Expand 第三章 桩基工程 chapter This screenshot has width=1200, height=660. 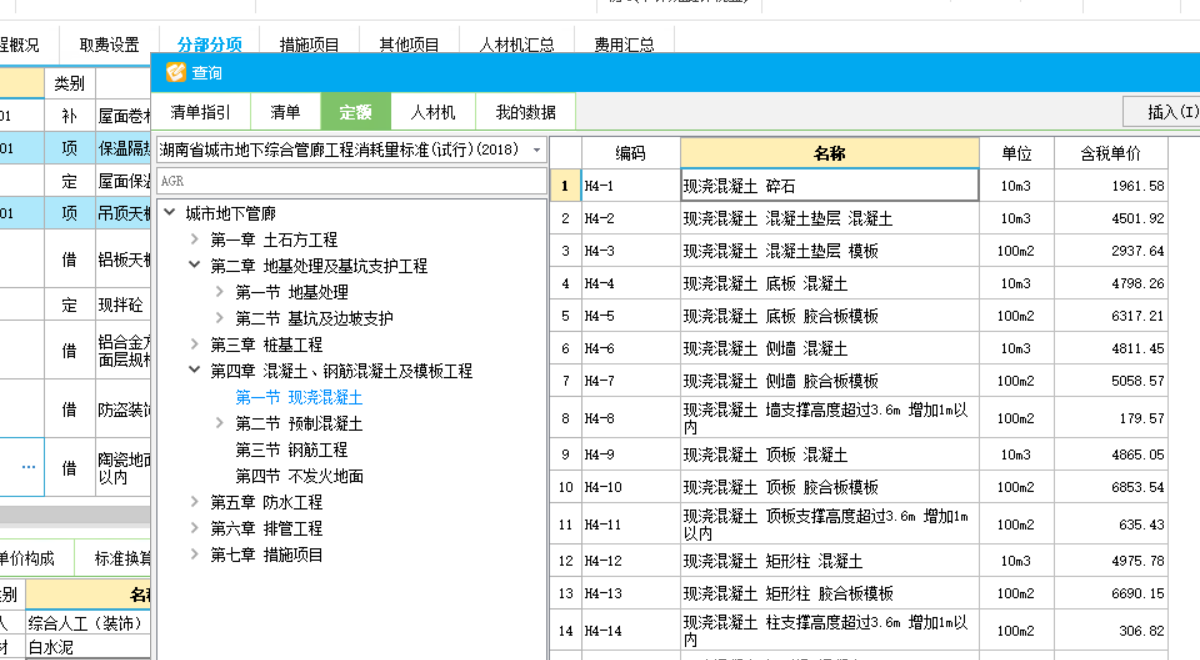pyautogui.click(x=195, y=344)
